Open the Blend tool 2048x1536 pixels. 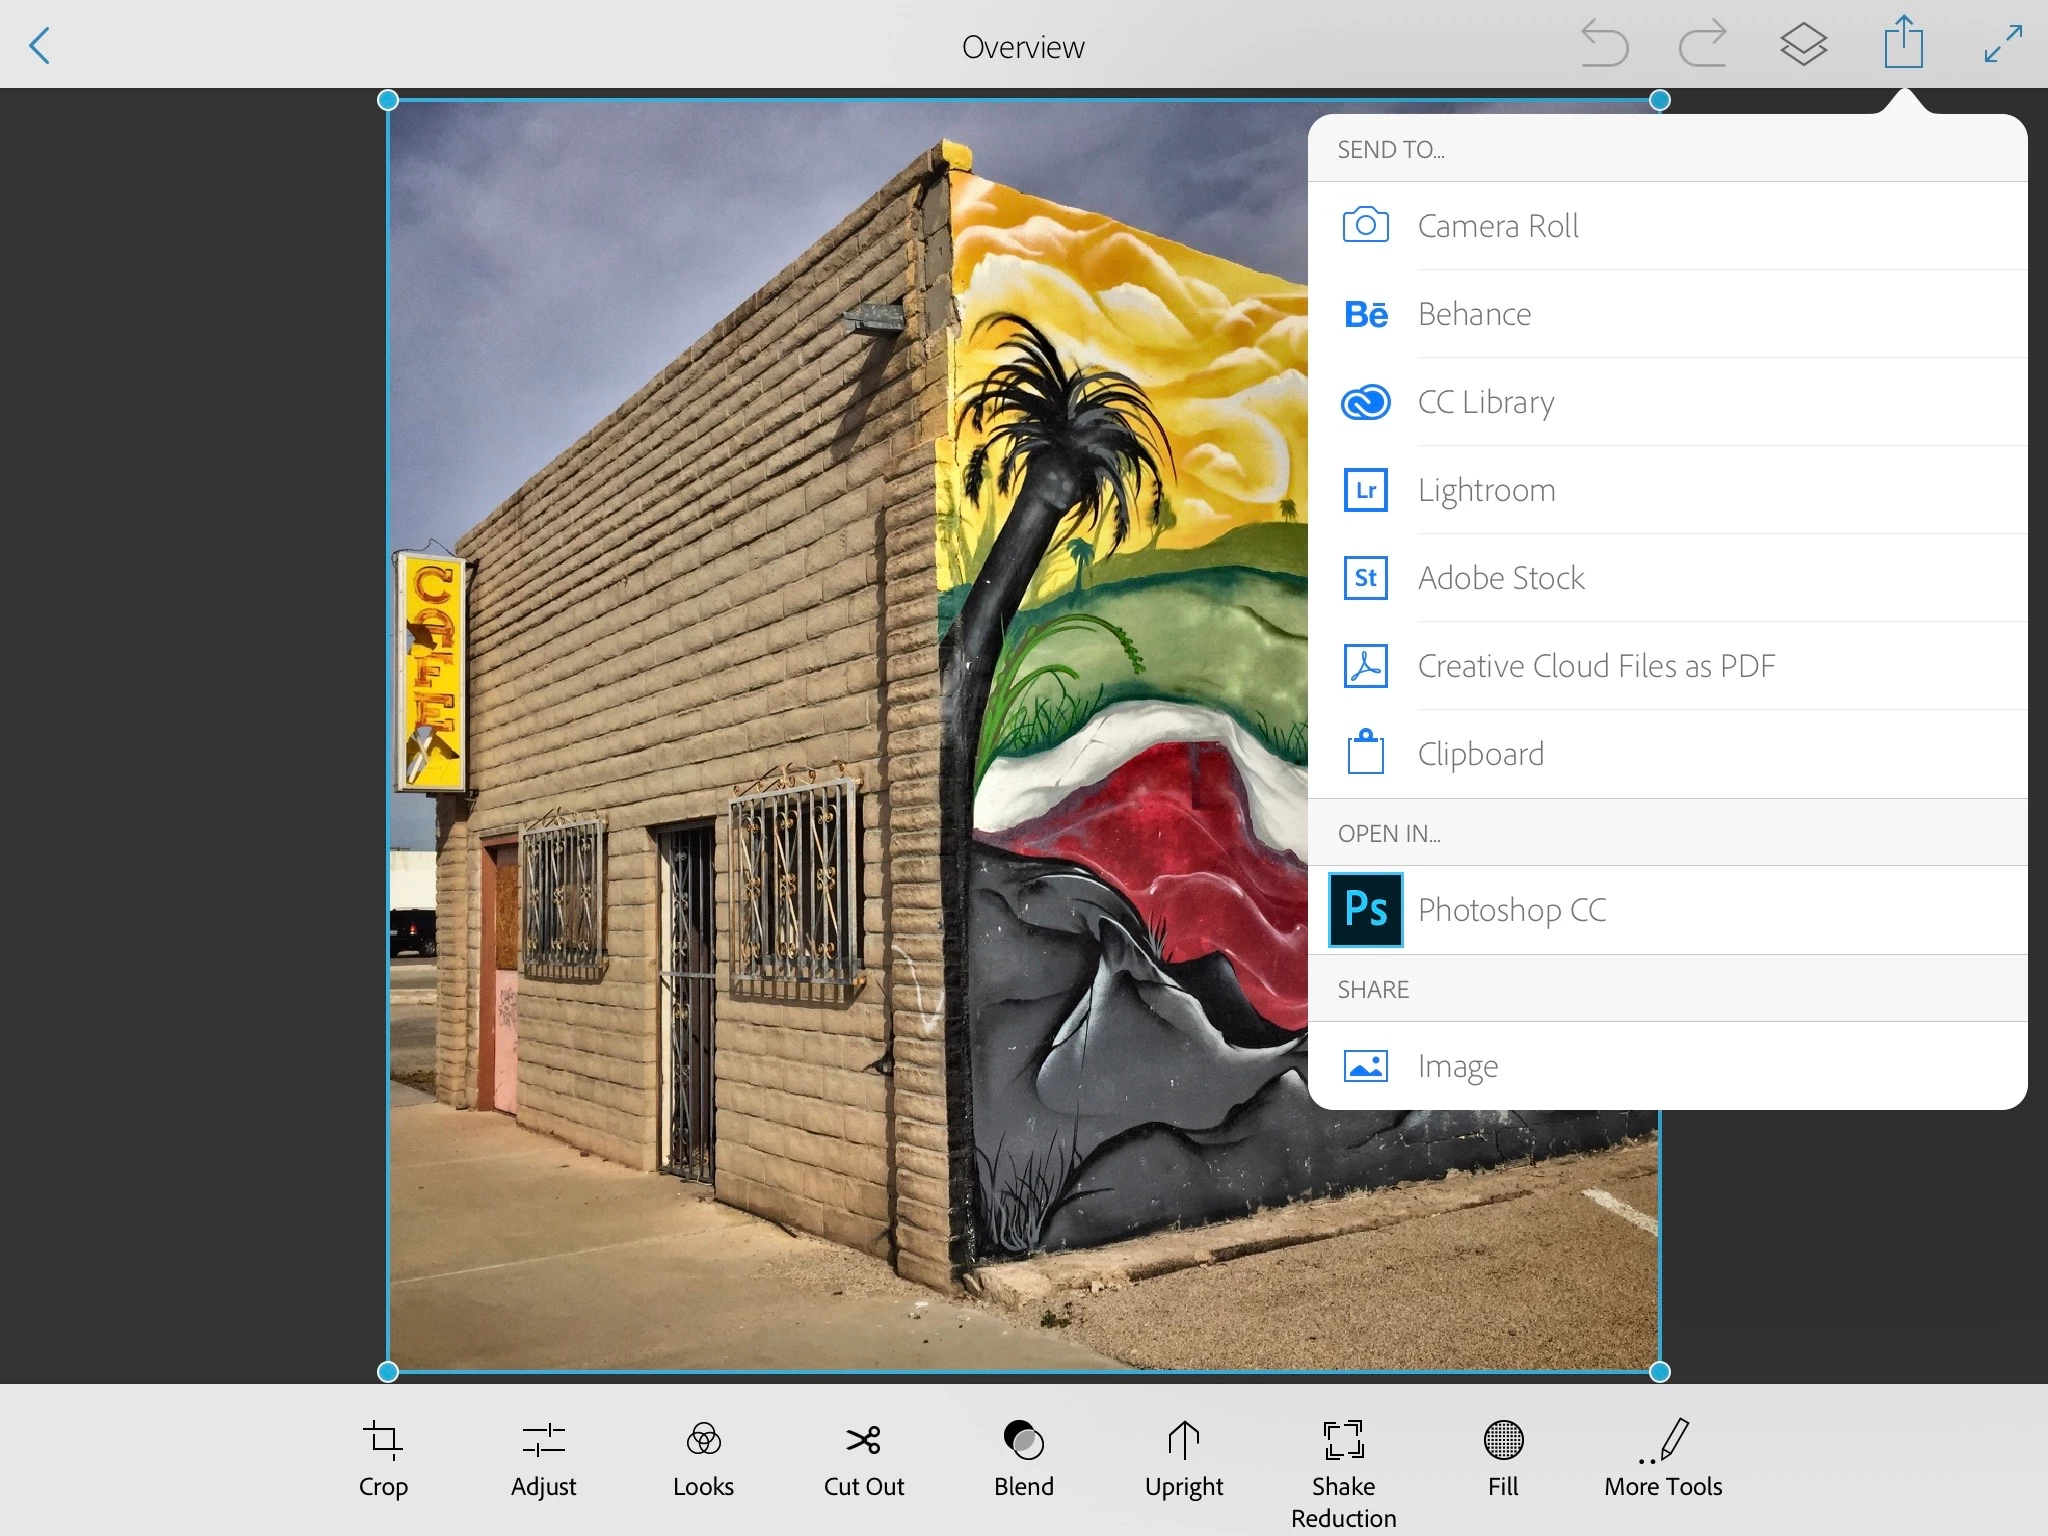coord(1023,1458)
